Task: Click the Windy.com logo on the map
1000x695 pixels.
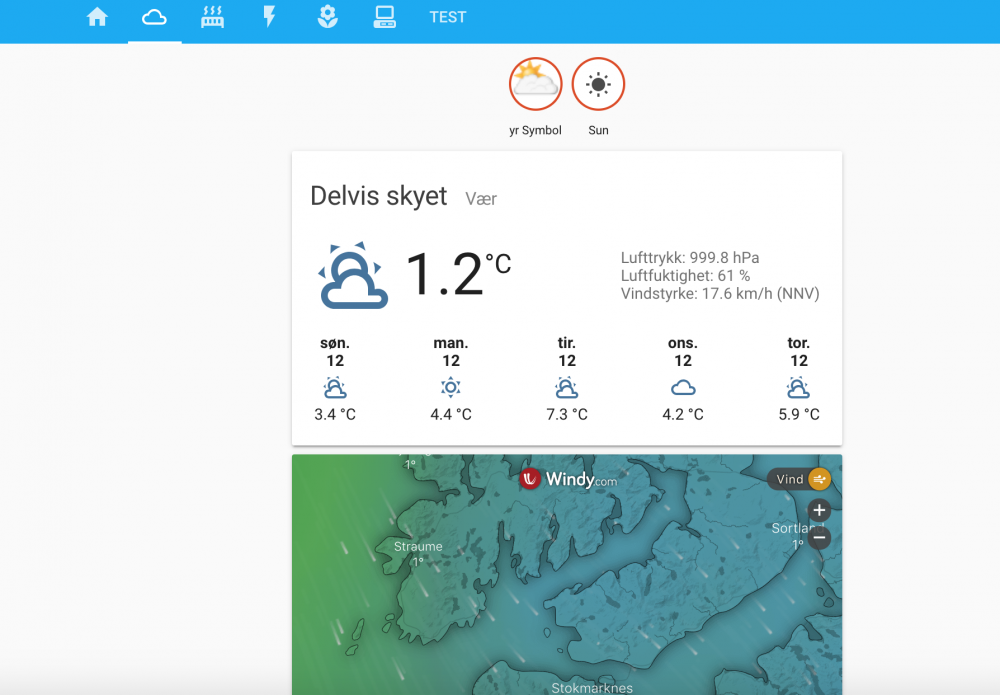Action: coord(568,479)
